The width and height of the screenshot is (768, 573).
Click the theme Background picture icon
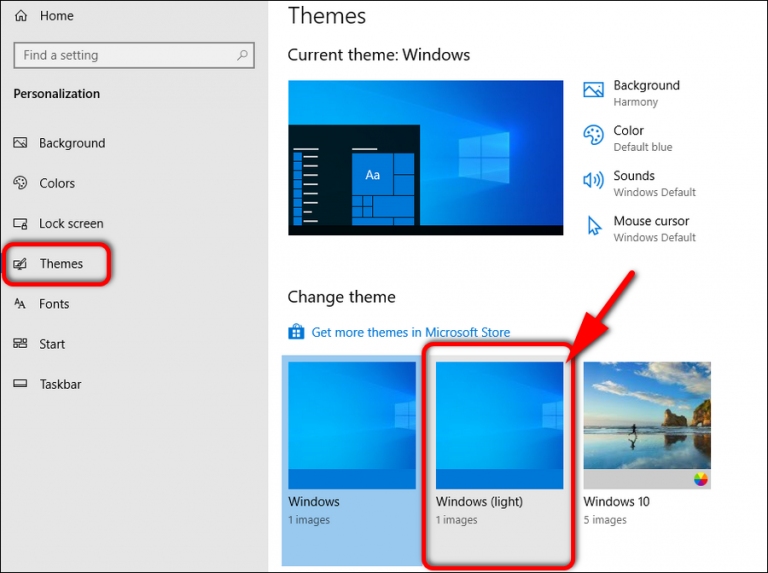[593, 90]
